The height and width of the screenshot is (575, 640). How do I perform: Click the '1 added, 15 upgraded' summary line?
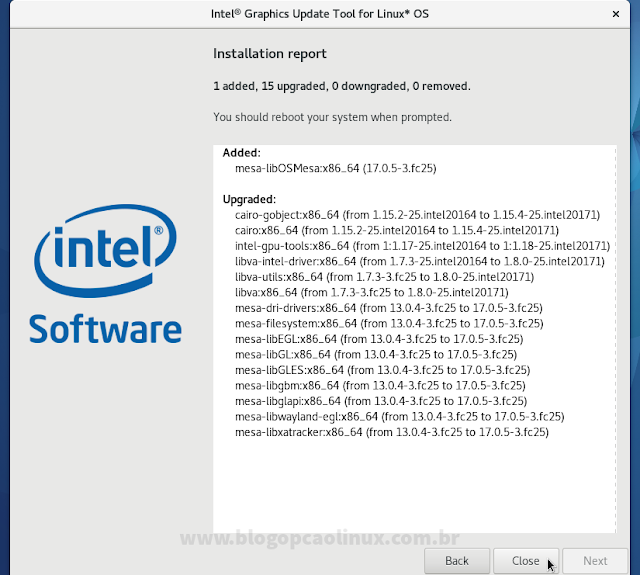[x=342, y=86]
